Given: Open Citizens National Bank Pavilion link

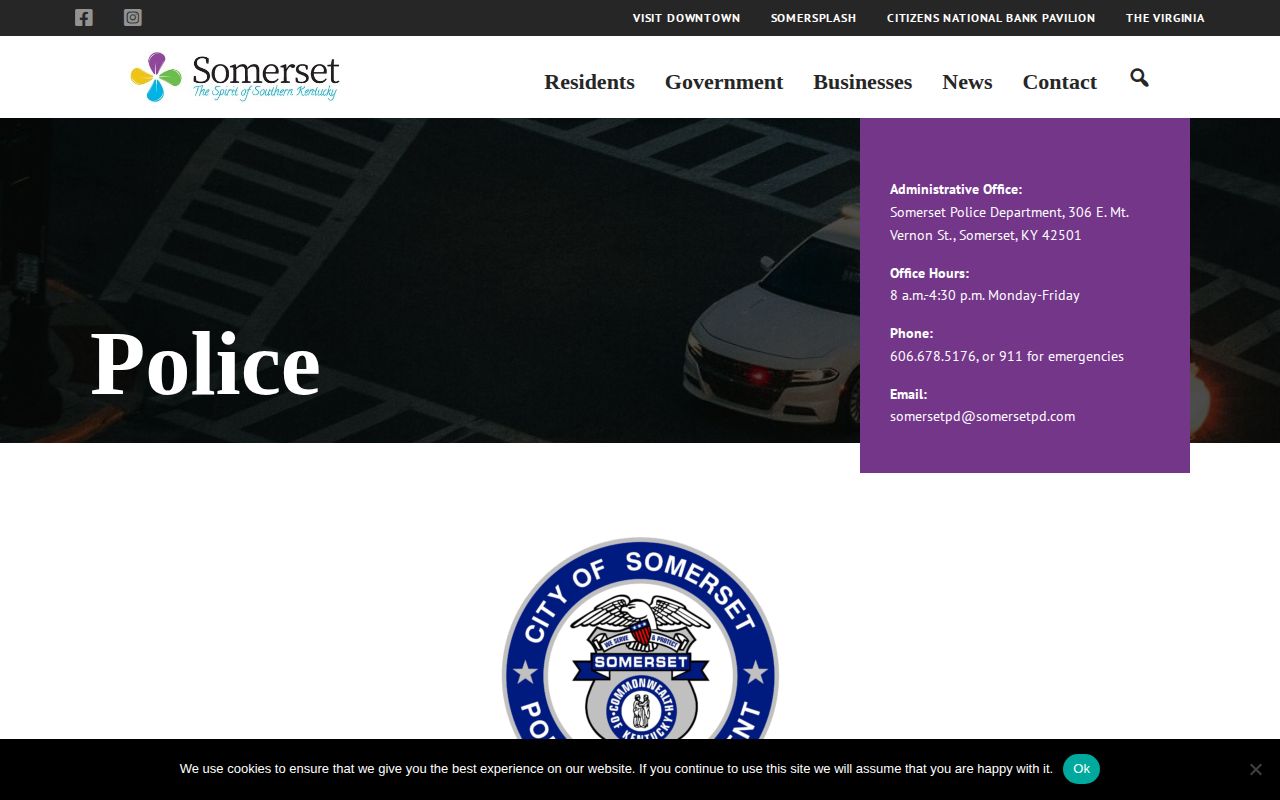Looking at the screenshot, I should point(991,18).
